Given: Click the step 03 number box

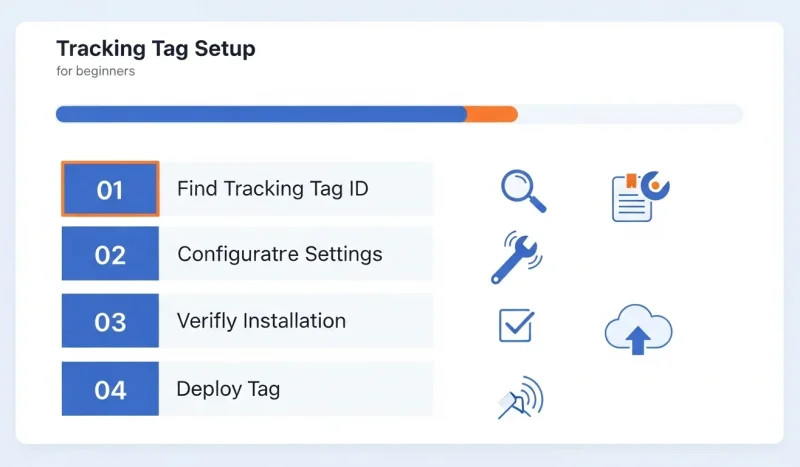Looking at the screenshot, I should (x=110, y=321).
